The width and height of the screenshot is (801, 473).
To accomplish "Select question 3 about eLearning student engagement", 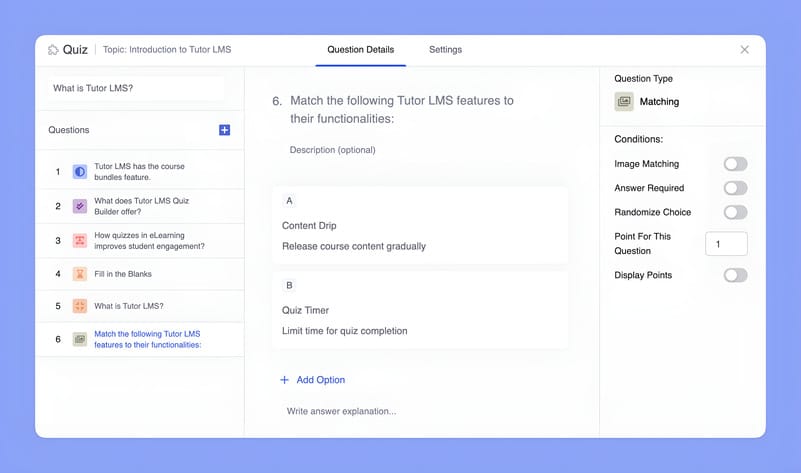I will pyautogui.click(x=140, y=241).
